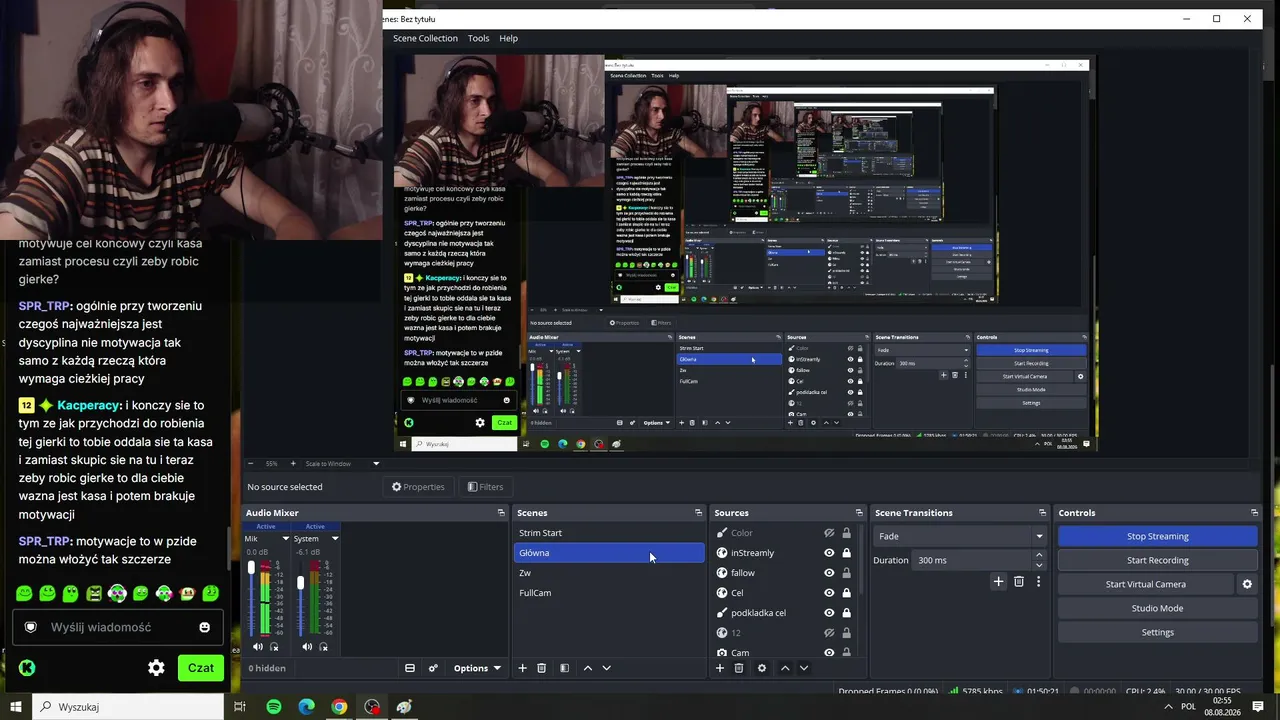Unlock the Cel source
Image resolution: width=1280 pixels, height=720 pixels.
(847, 593)
